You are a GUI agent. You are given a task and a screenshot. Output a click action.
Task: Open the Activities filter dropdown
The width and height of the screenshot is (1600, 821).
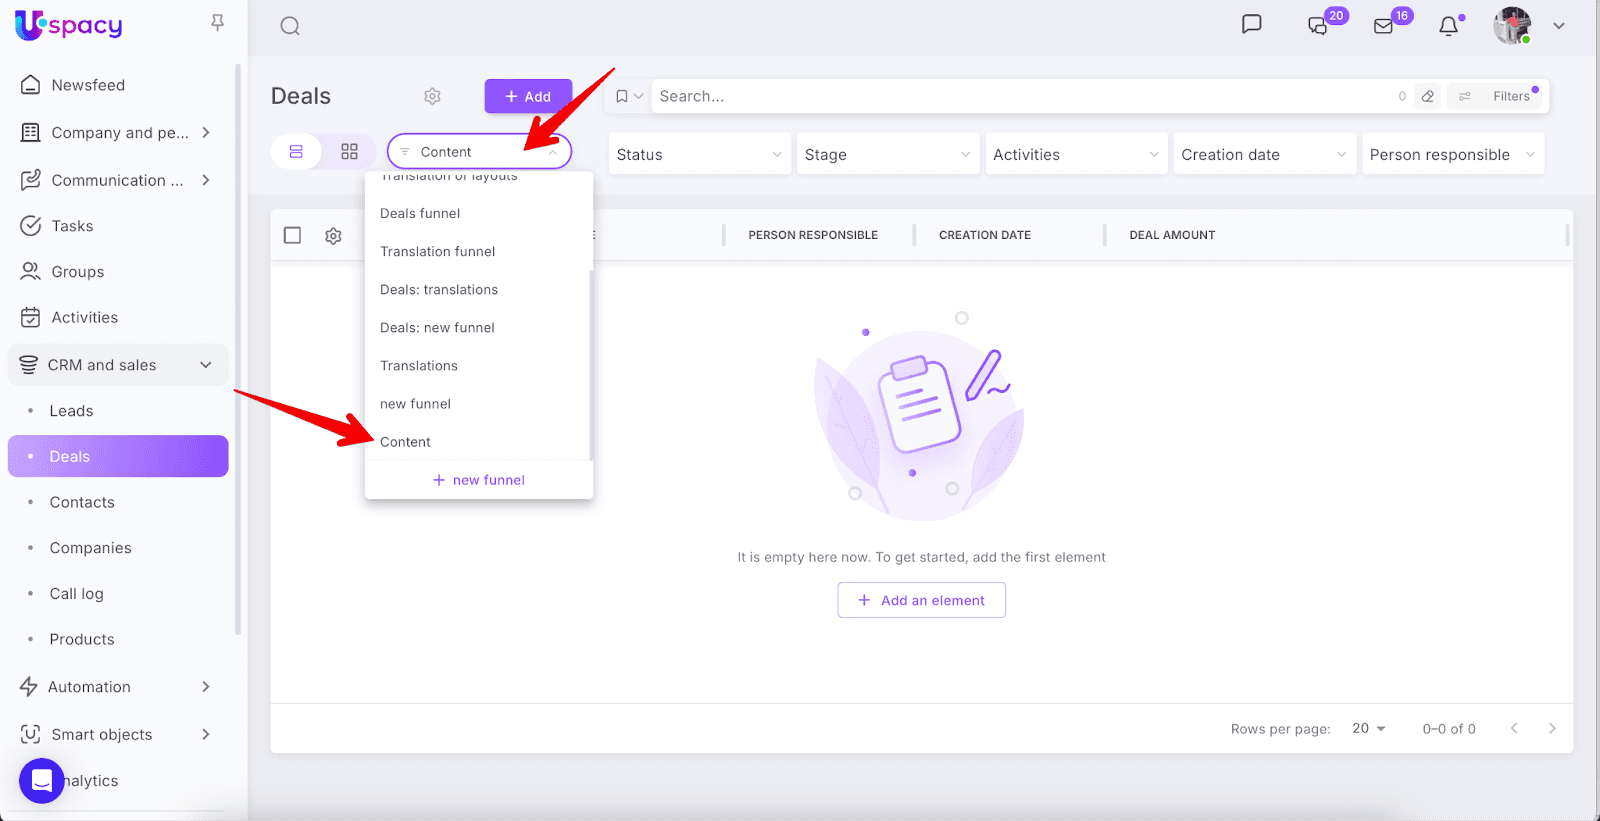click(x=1076, y=154)
